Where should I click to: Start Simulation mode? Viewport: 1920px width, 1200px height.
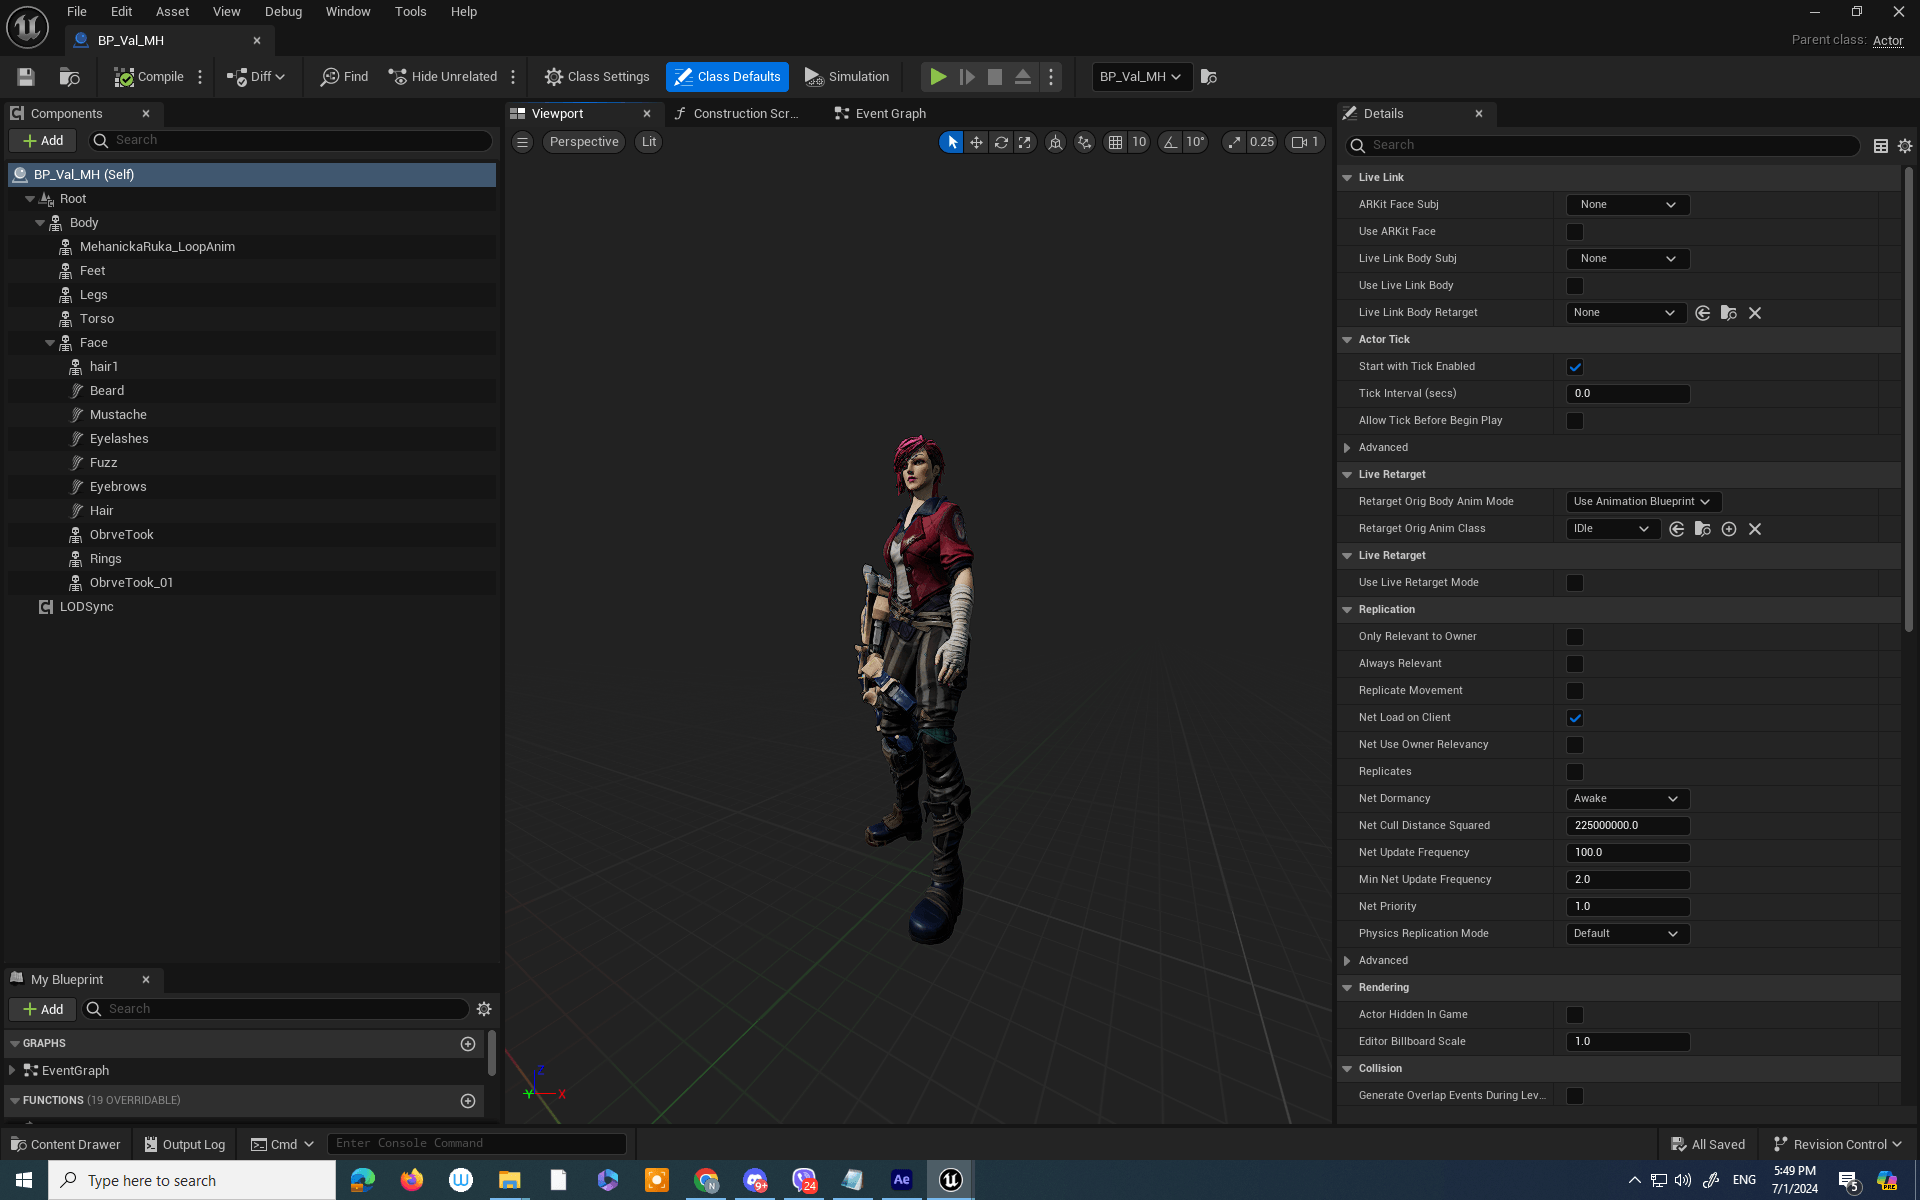847,77
